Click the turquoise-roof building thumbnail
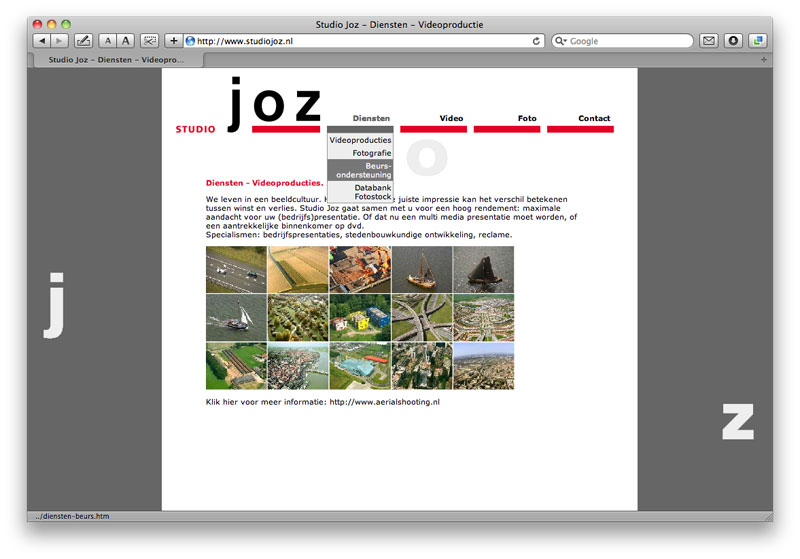The height and width of the screenshot is (559, 800). 360,366
